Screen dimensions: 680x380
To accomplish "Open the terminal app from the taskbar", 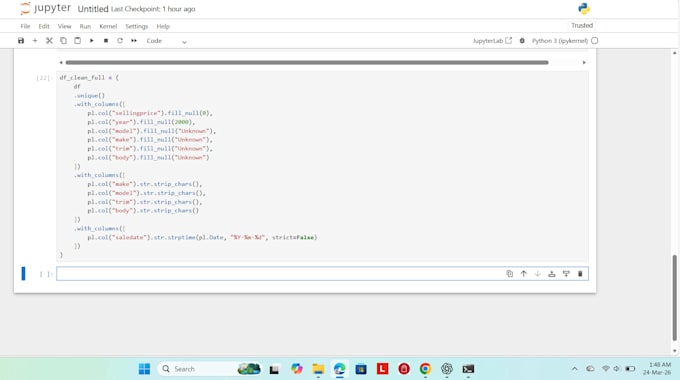I will [x=468, y=369].
